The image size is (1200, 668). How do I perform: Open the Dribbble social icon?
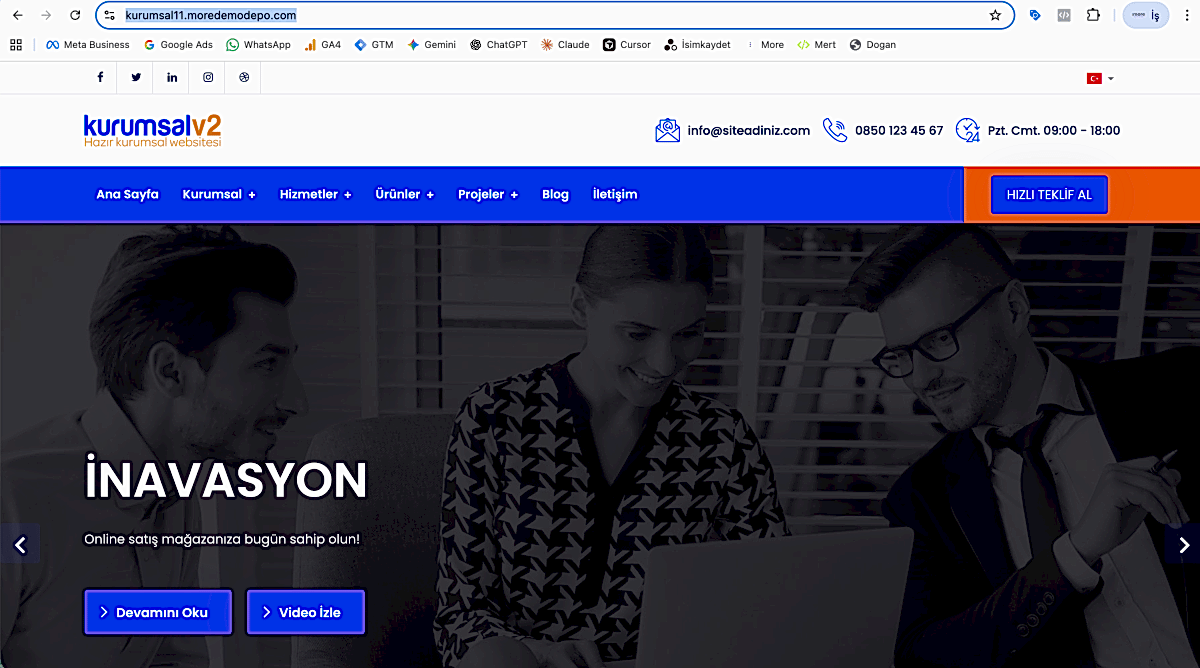click(x=244, y=78)
